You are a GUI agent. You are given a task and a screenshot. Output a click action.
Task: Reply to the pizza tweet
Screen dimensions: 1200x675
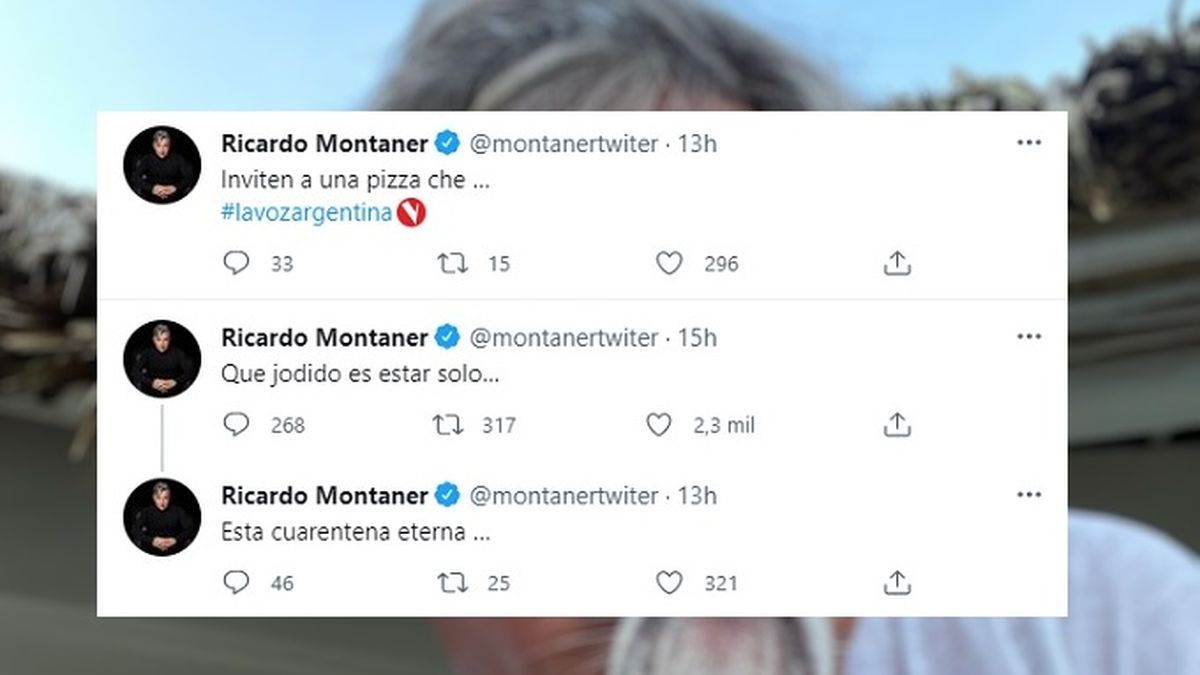[x=236, y=263]
